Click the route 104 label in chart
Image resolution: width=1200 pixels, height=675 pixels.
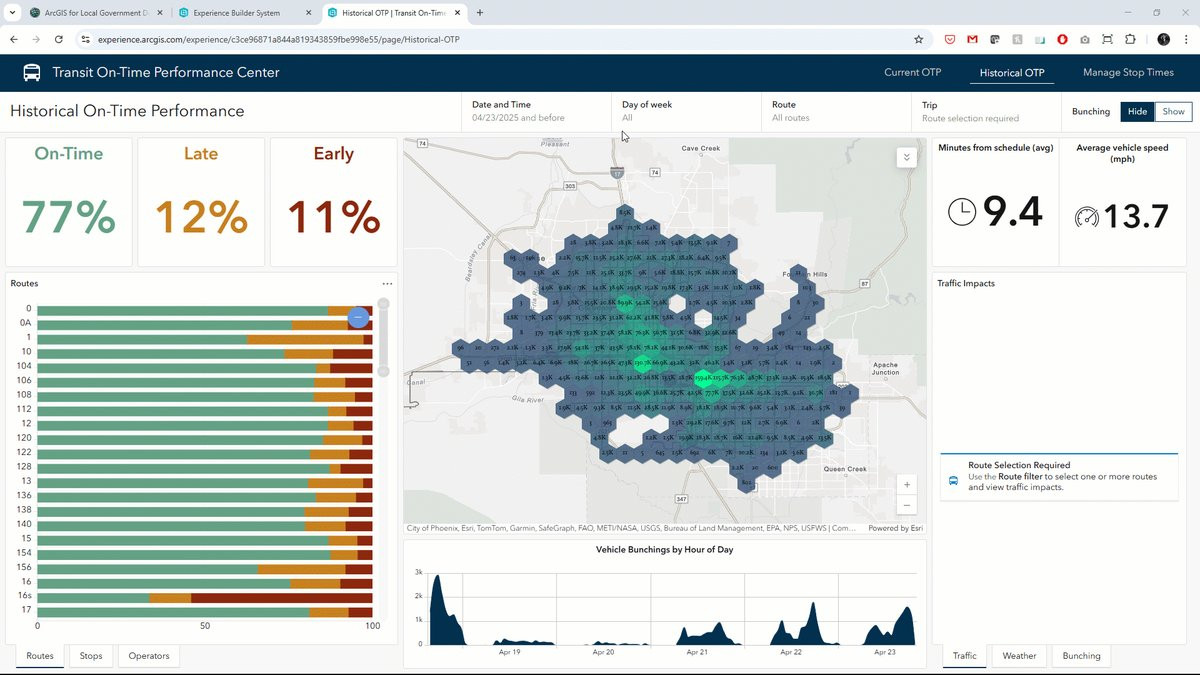(x=22, y=367)
